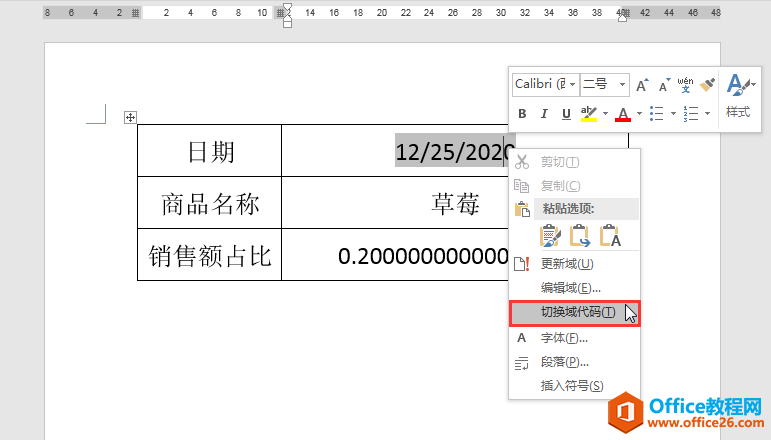This screenshot has height=440, width=771.
Task: Click the Grow Font icon
Action: click(642, 84)
